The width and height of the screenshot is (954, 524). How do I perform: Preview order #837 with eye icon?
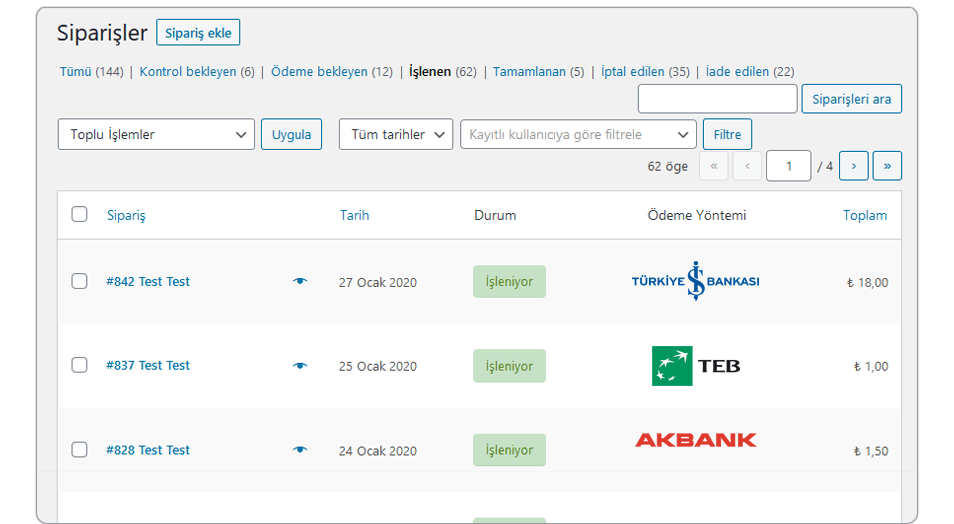click(300, 366)
